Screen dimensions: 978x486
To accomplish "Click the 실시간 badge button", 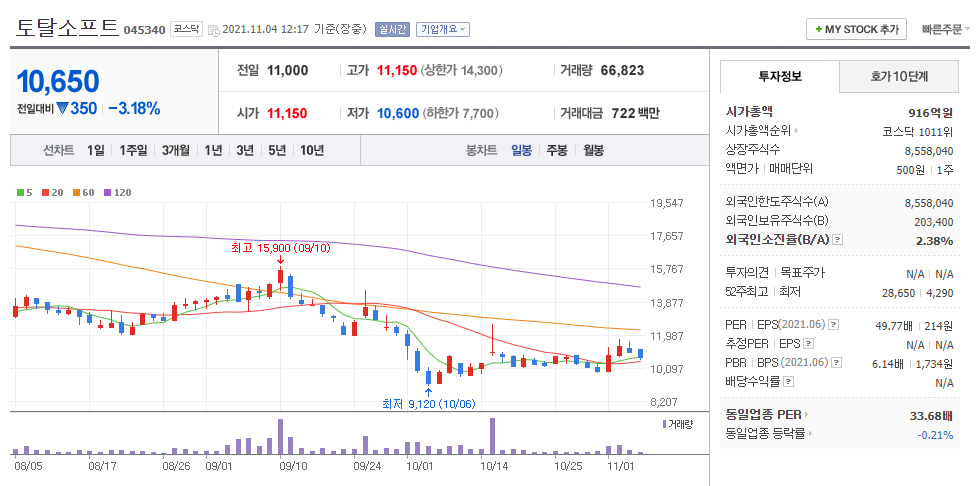I will click(392, 29).
